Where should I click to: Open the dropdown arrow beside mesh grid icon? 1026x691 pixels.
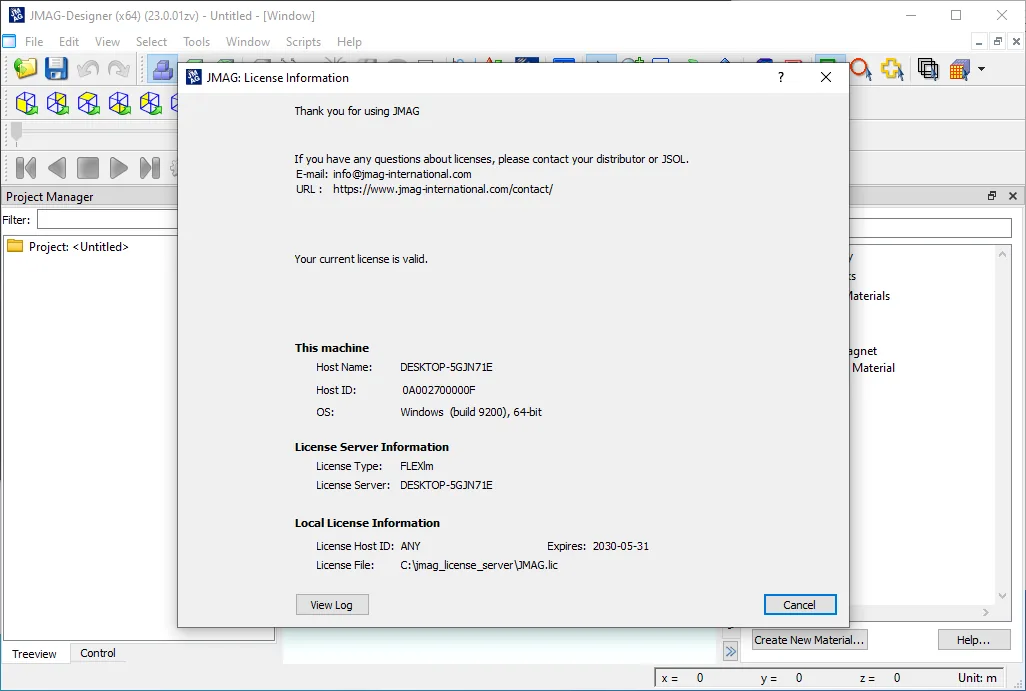[x=981, y=69]
